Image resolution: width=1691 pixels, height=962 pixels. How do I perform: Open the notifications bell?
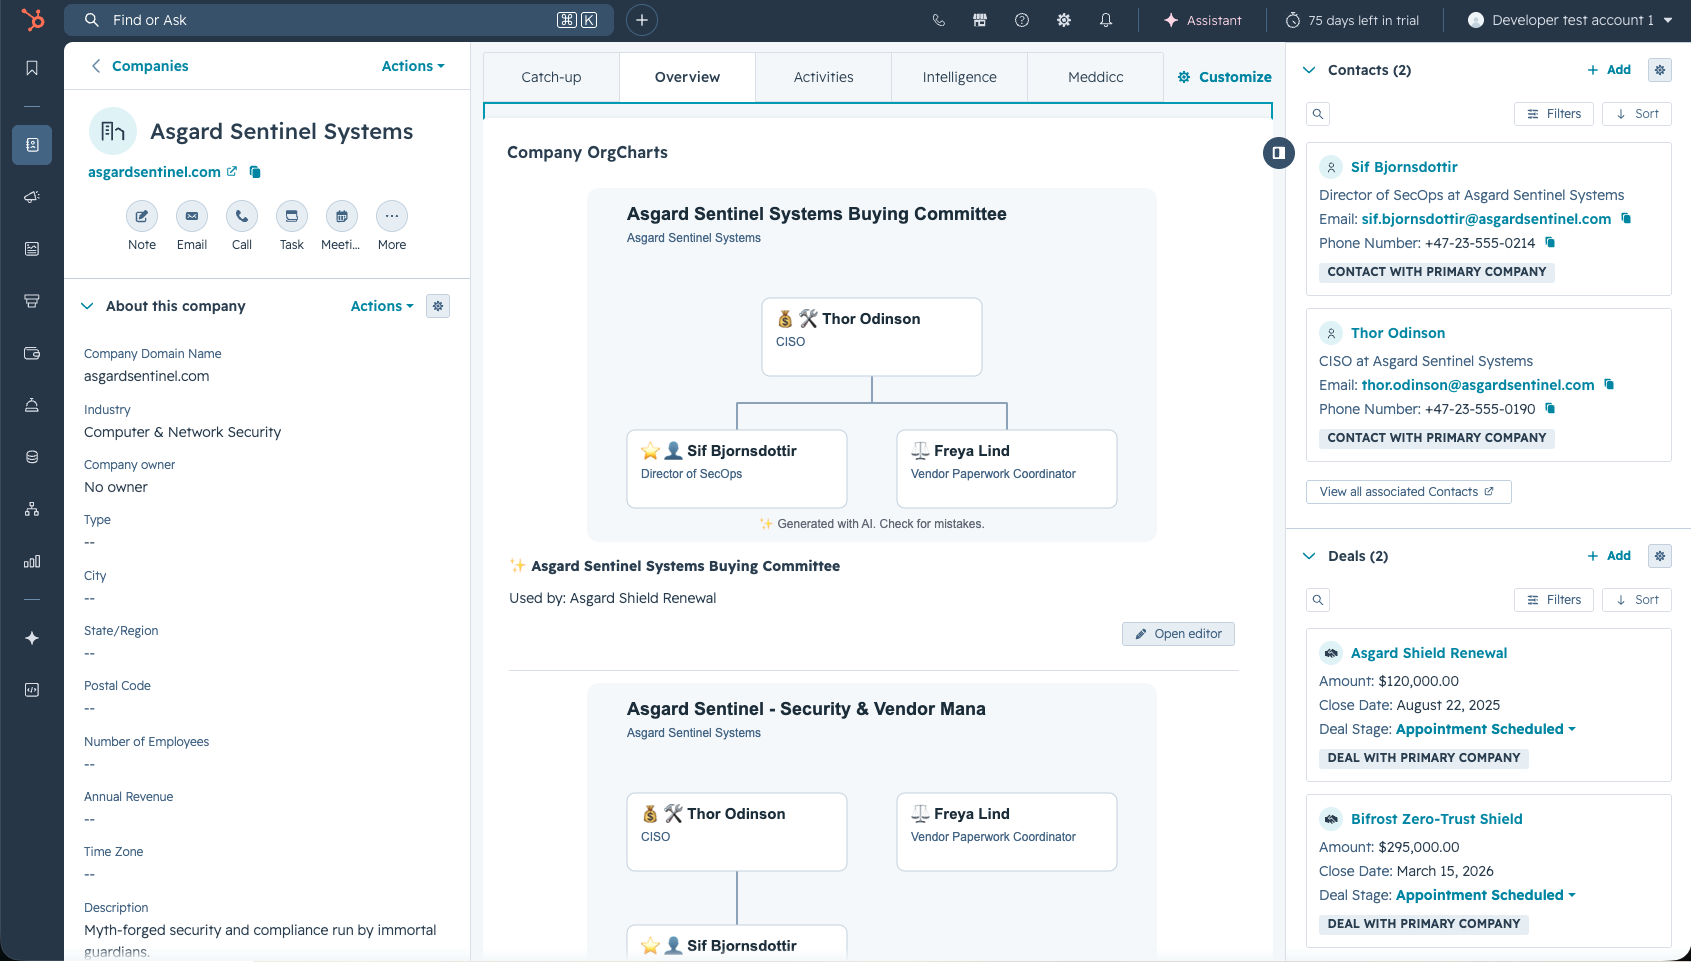[1106, 20]
